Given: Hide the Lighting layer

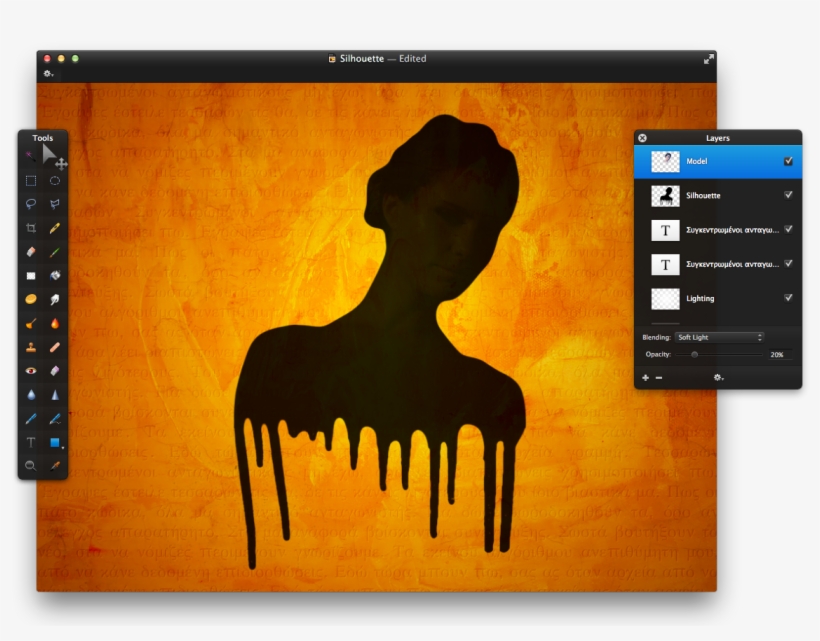Looking at the screenshot, I should point(789,298).
